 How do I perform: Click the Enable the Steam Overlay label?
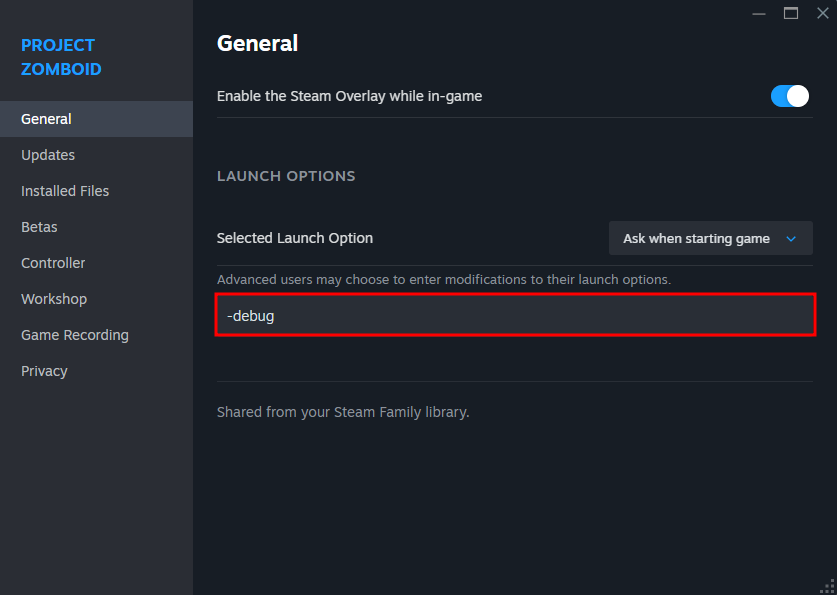pos(349,96)
